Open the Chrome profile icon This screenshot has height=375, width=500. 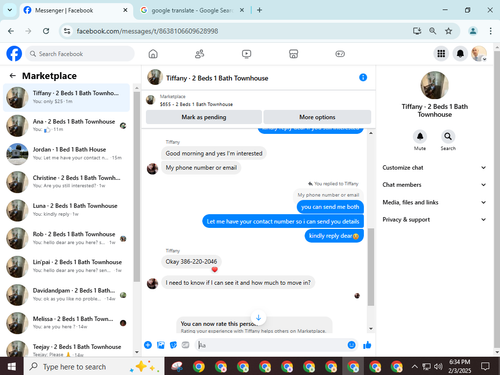(473, 31)
